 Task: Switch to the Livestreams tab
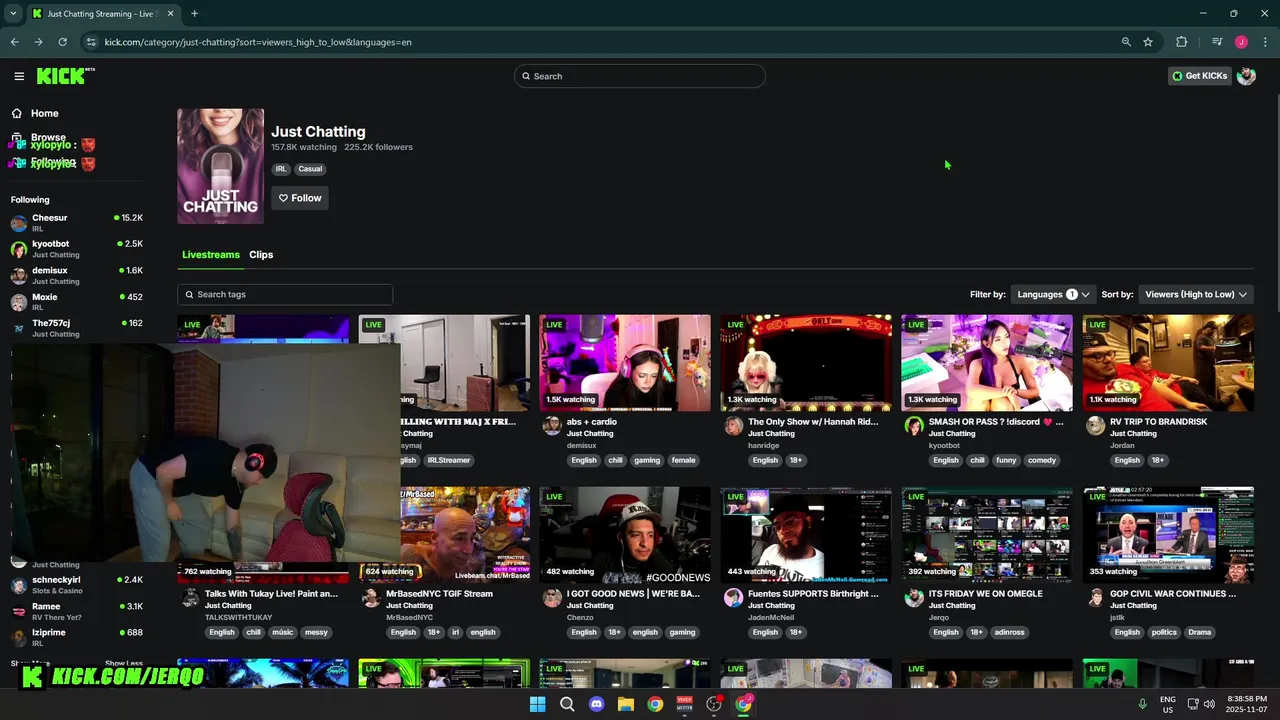pos(211,255)
